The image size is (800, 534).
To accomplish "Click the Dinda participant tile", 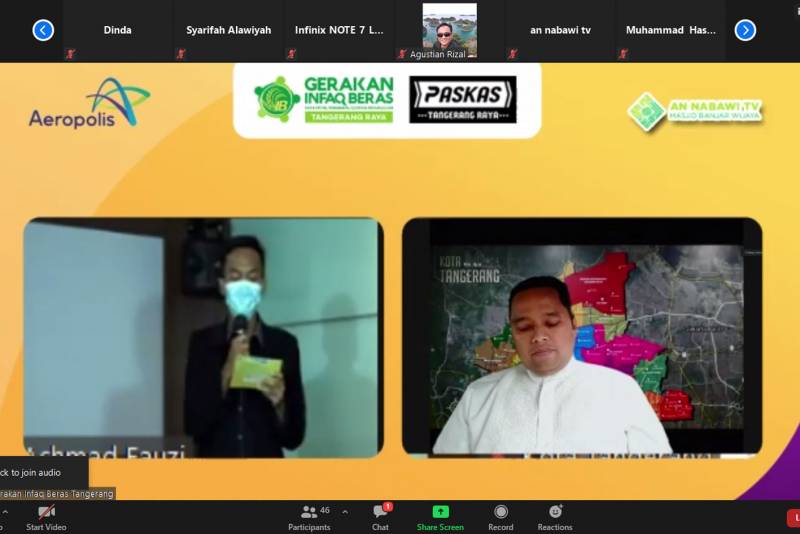I will [117, 30].
